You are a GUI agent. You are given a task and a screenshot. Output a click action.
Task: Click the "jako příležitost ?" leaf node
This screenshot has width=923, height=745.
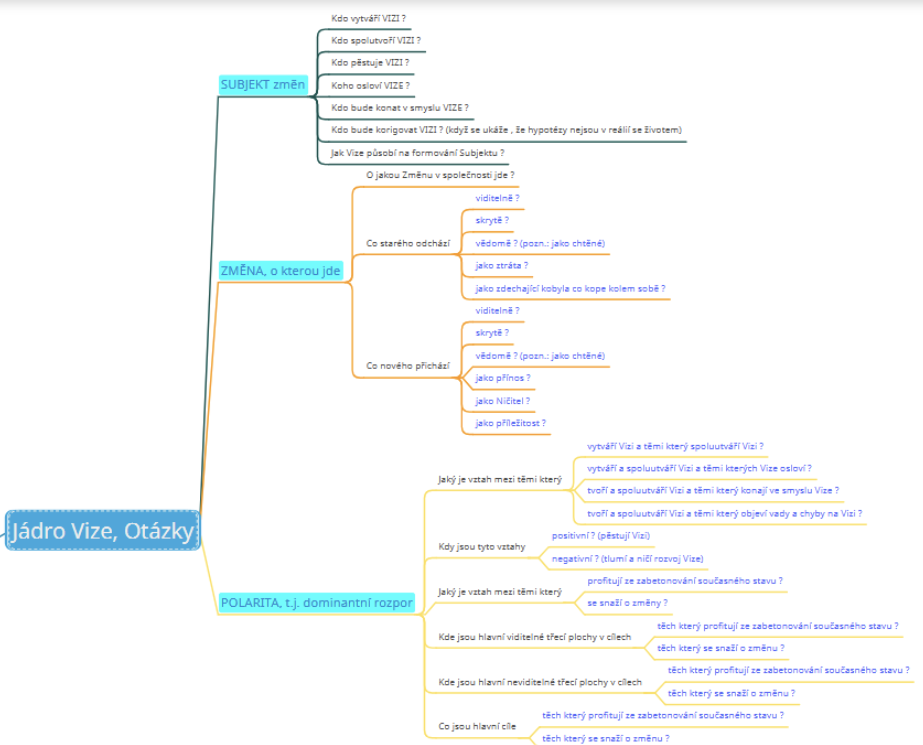(x=510, y=423)
